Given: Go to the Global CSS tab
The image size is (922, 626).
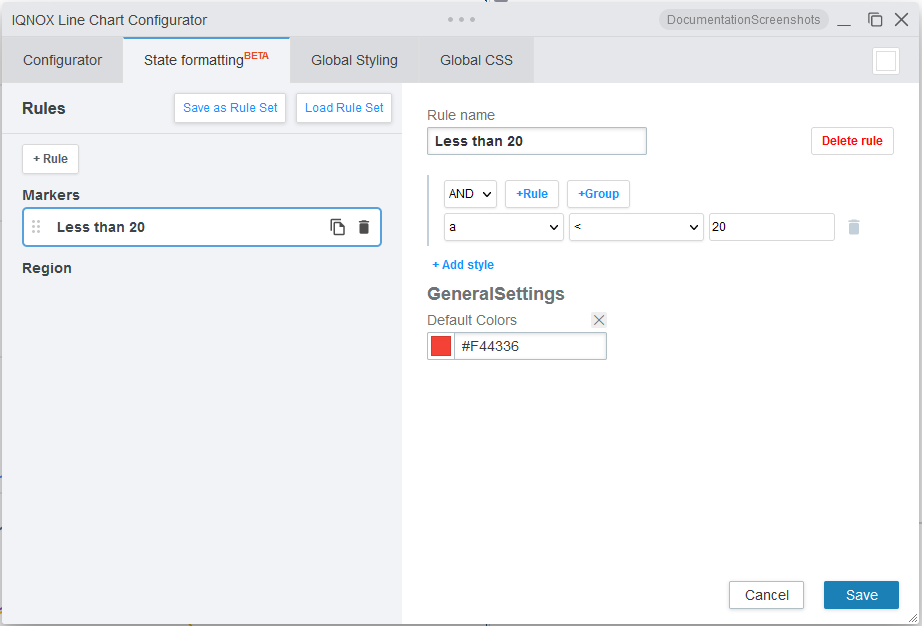Looking at the screenshot, I should pyautogui.click(x=476, y=60).
